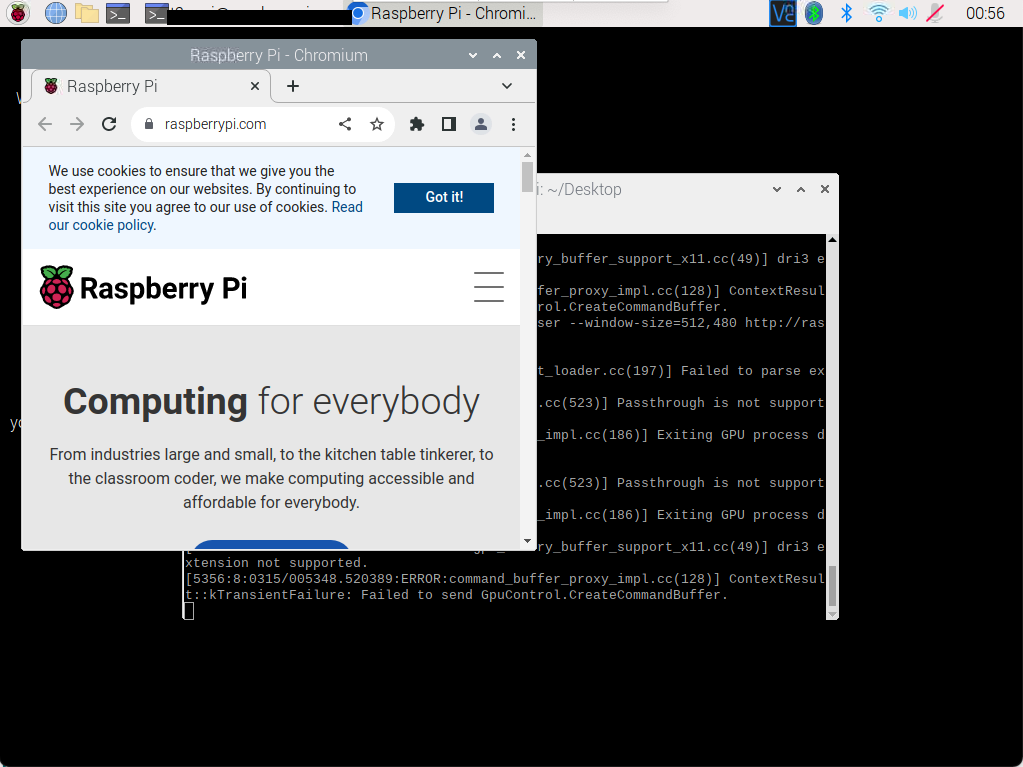Go back with the browser back arrow
Viewport: 1023px width, 767px height.
[45, 124]
